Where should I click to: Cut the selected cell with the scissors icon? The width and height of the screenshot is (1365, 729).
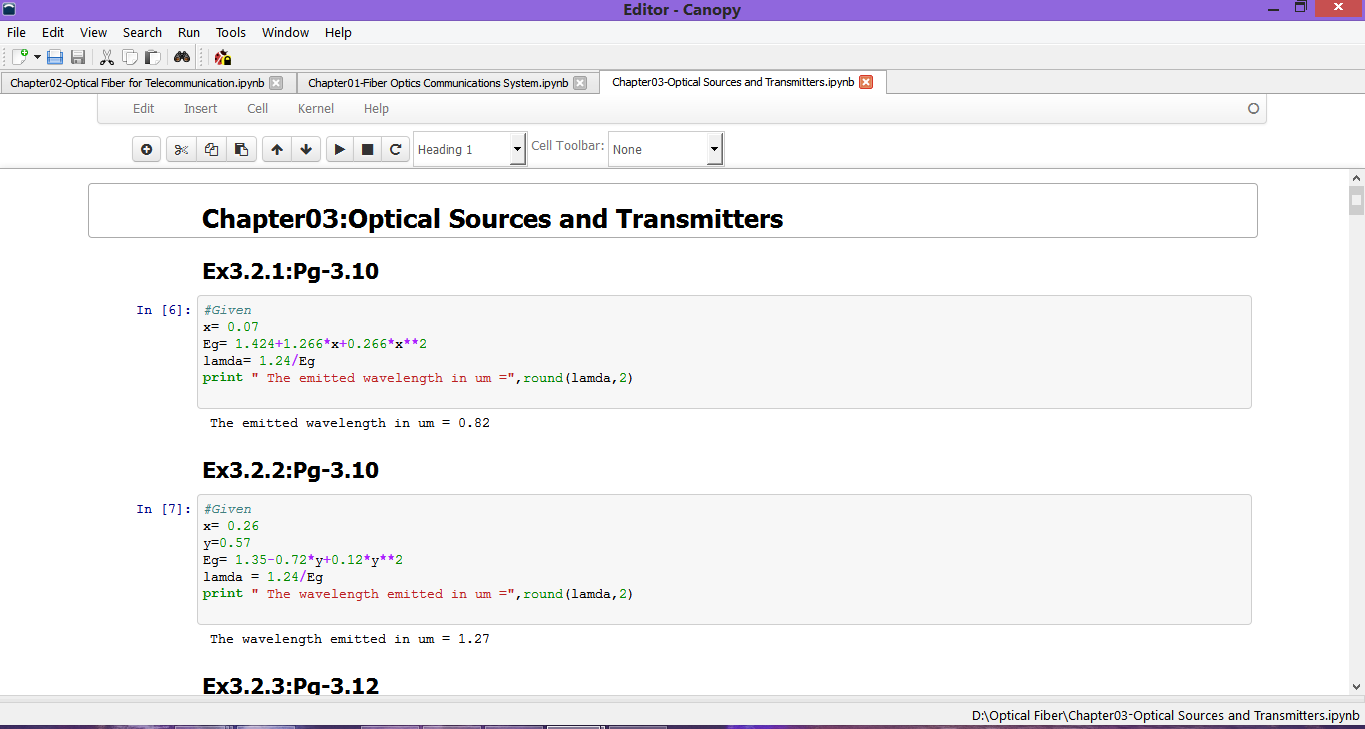click(x=181, y=150)
